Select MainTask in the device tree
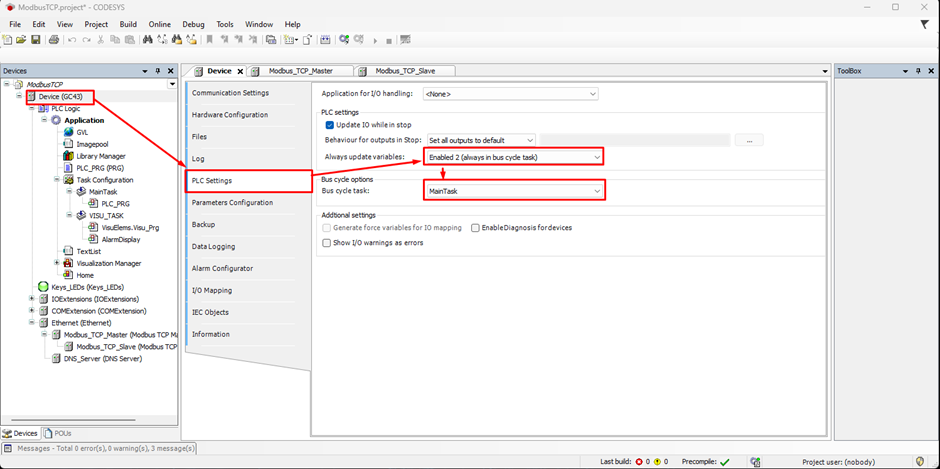This screenshot has width=940, height=469. pyautogui.click(x=103, y=191)
